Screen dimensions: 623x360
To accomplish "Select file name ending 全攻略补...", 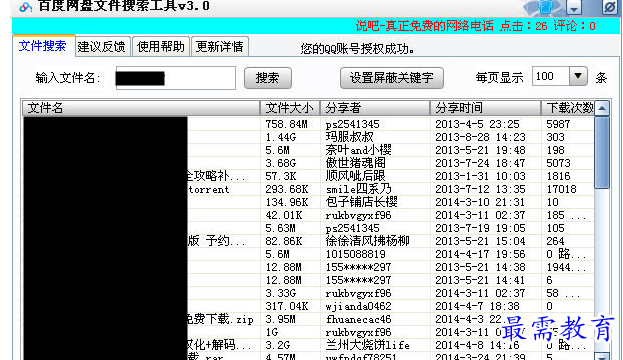I will pyautogui.click(x=216, y=176).
